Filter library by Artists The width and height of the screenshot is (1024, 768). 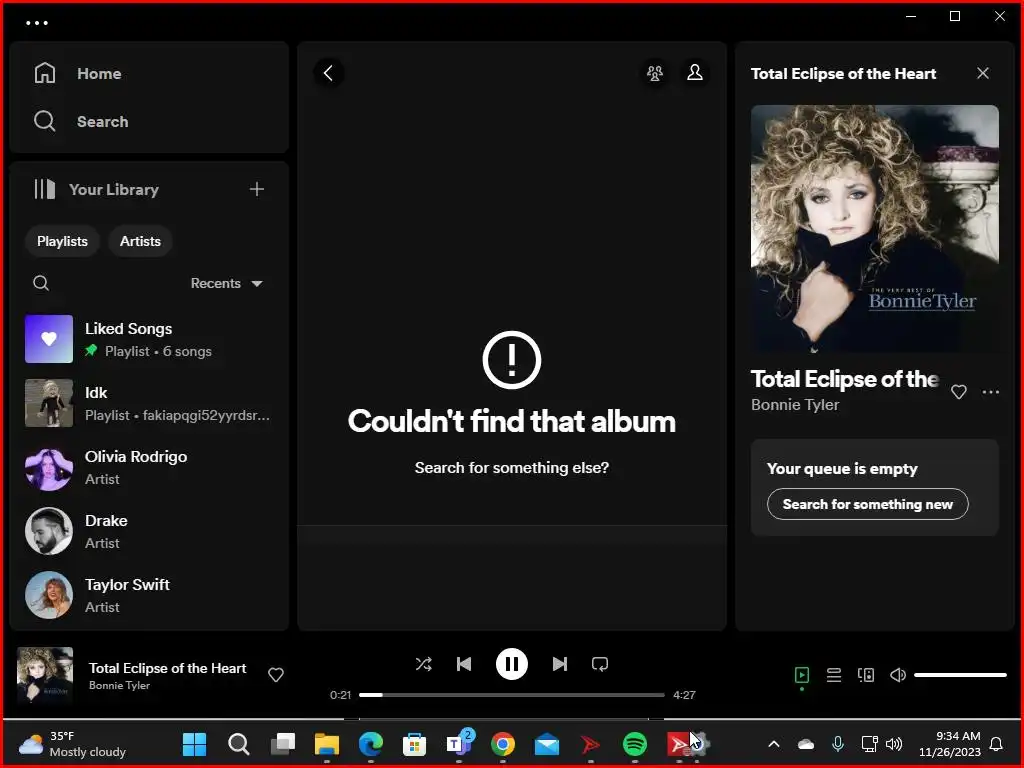tap(140, 241)
